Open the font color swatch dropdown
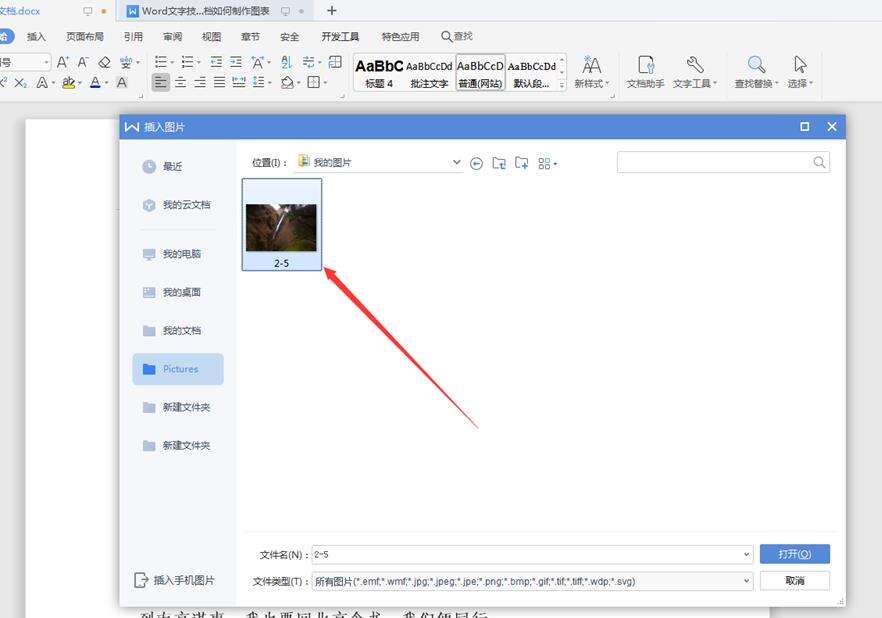Viewport: 882px width, 618px height. [104, 81]
